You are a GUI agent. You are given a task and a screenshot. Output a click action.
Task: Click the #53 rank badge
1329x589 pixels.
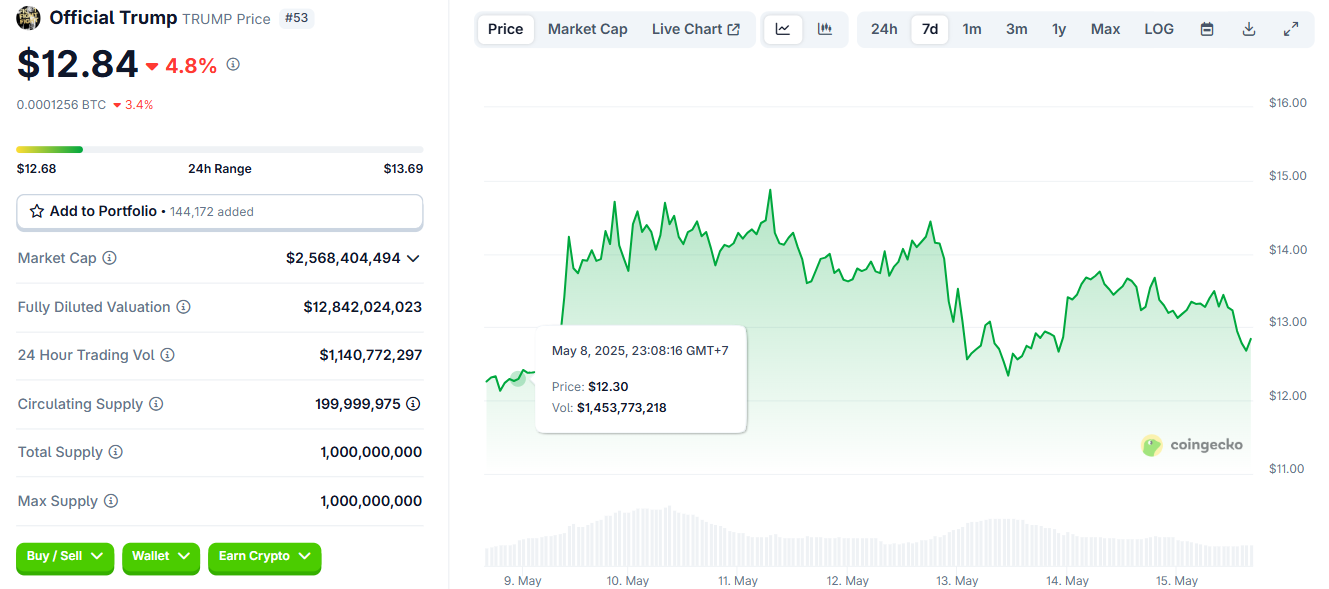pos(297,18)
